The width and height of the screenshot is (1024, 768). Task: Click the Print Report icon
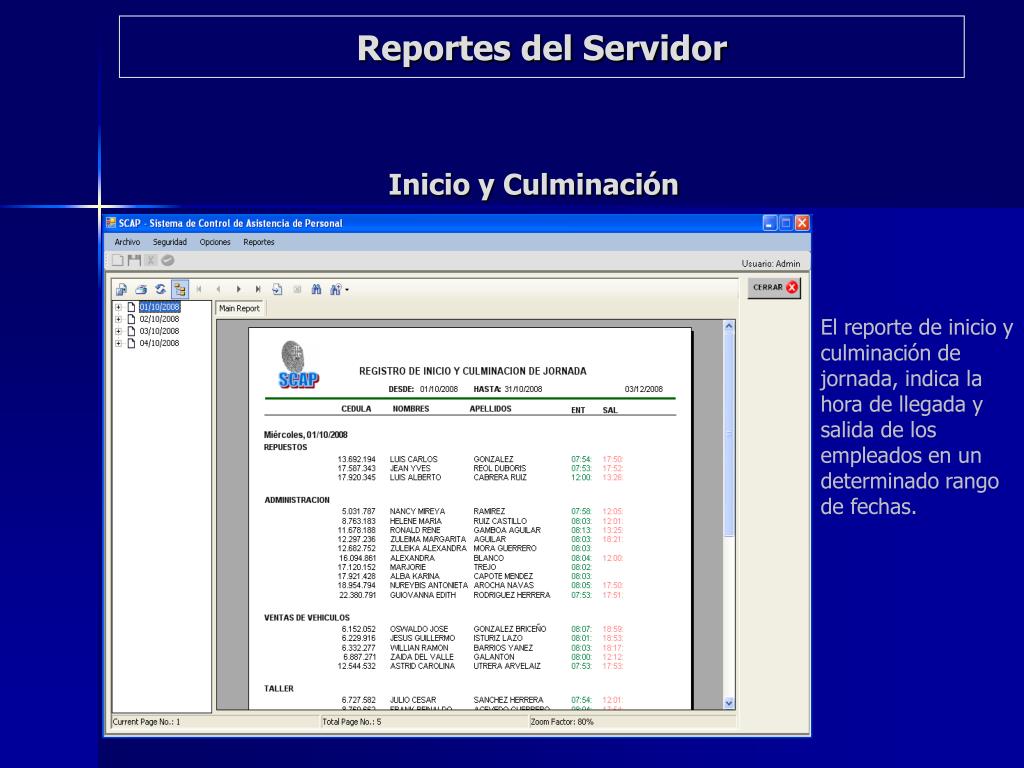(x=141, y=289)
